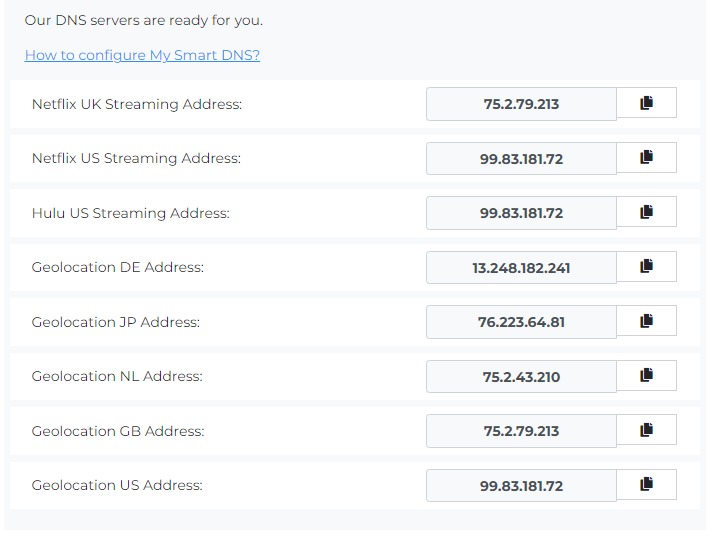
Task: Copy the Hulu US Streaming Address
Action: (x=646, y=212)
